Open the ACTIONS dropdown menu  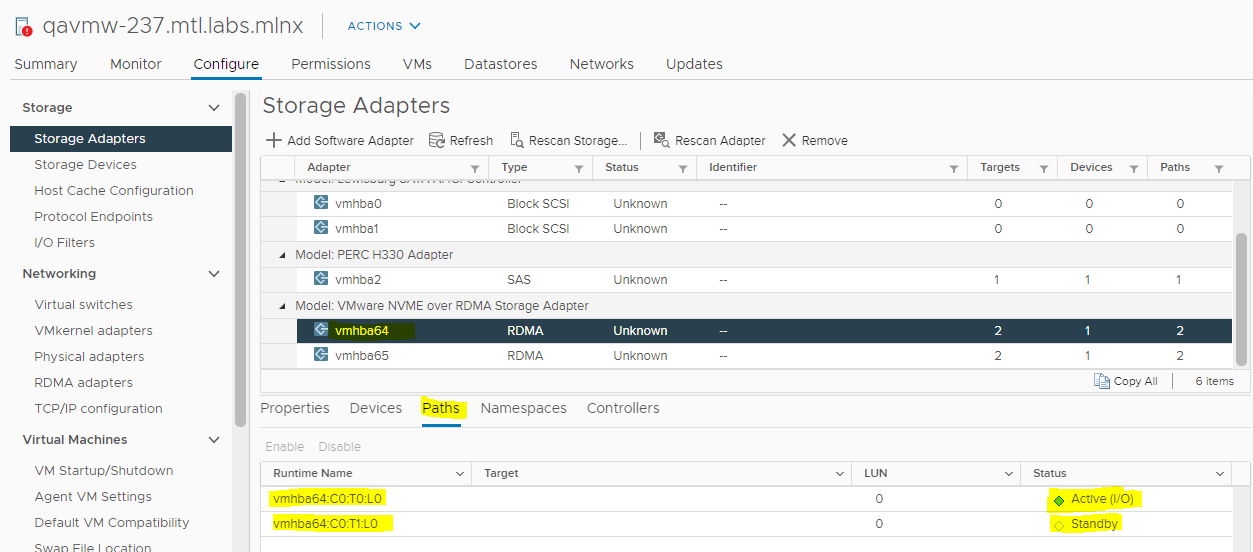(x=384, y=26)
